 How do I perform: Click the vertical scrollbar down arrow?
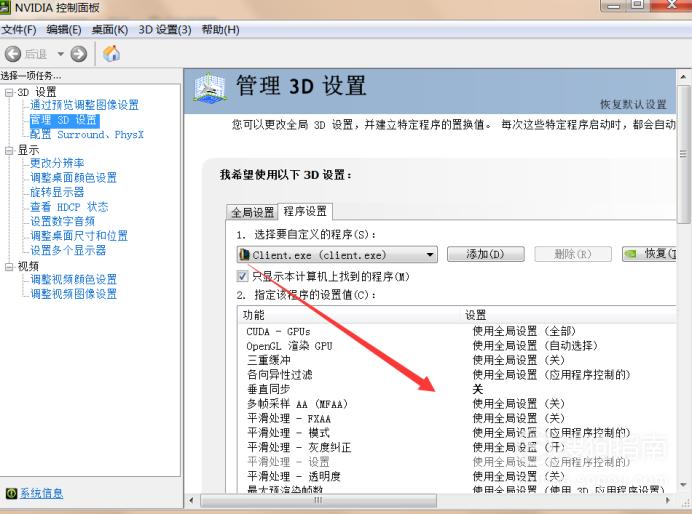(683, 486)
